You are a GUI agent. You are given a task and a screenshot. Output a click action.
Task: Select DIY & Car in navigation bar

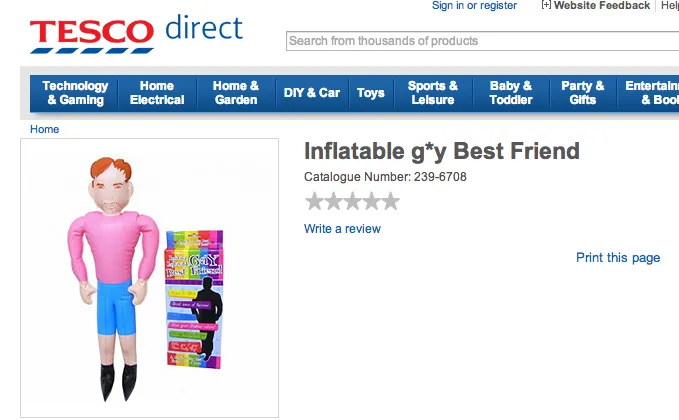pos(312,93)
